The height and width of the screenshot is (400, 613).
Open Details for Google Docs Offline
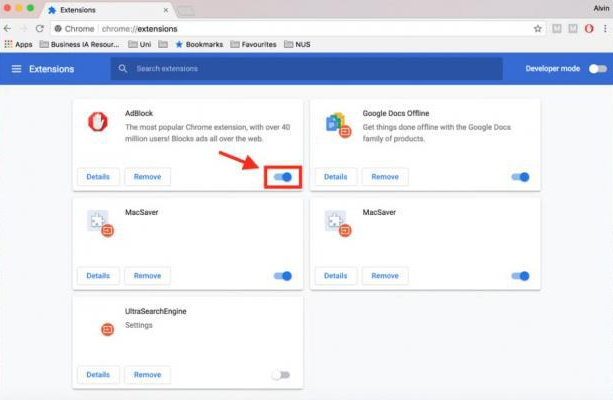[x=335, y=177]
